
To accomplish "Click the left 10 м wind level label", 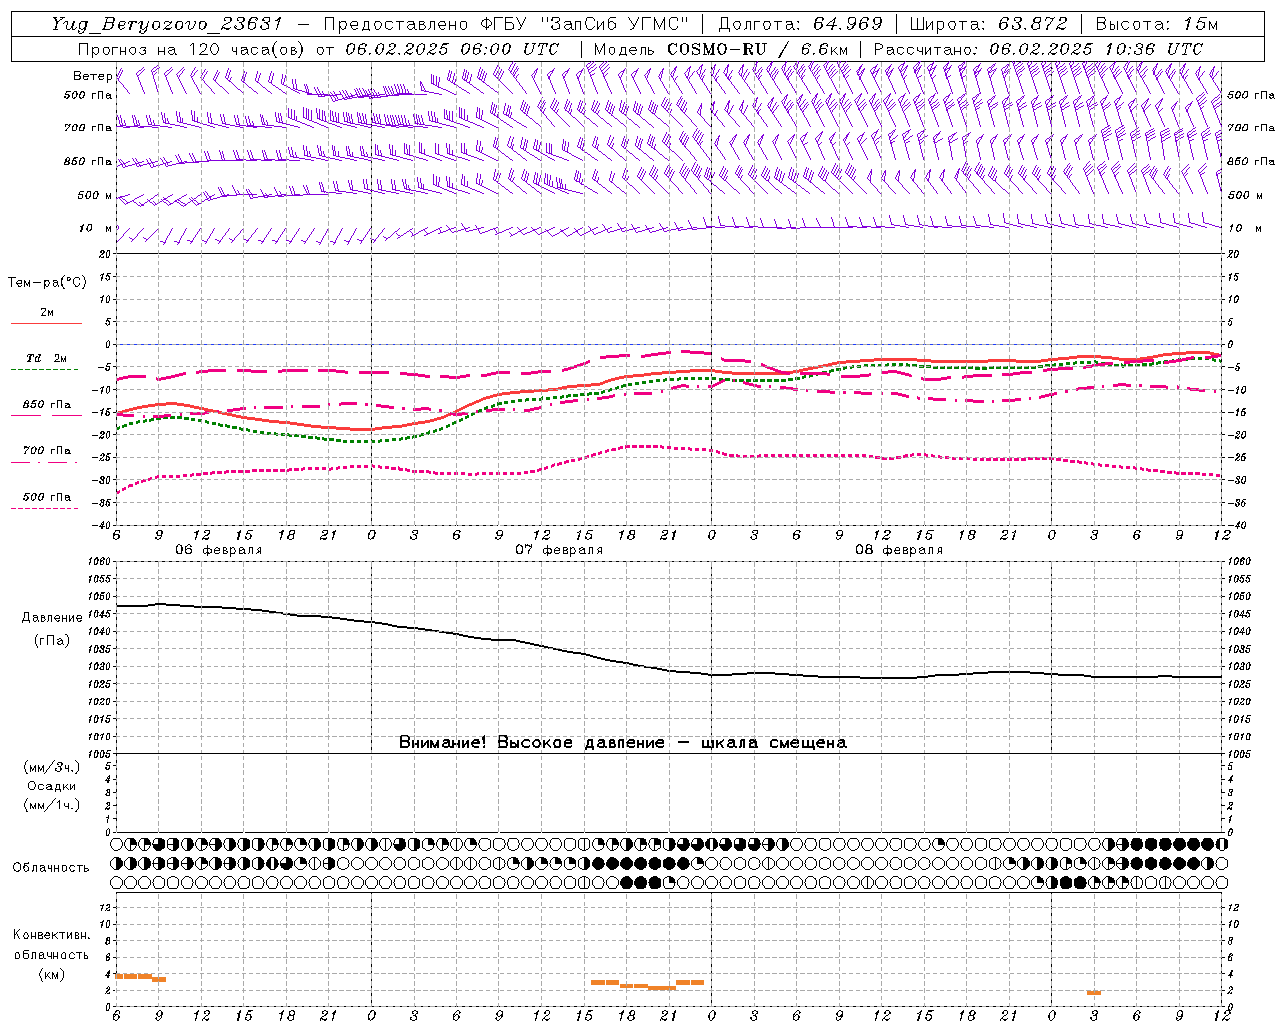I will pyautogui.click(x=95, y=228).
